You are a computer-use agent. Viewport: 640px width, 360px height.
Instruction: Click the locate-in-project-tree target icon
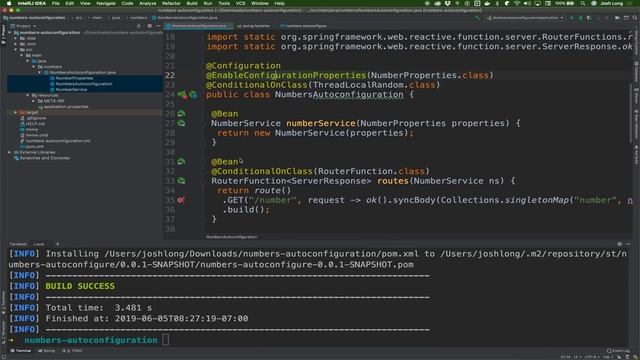click(x=139, y=26)
